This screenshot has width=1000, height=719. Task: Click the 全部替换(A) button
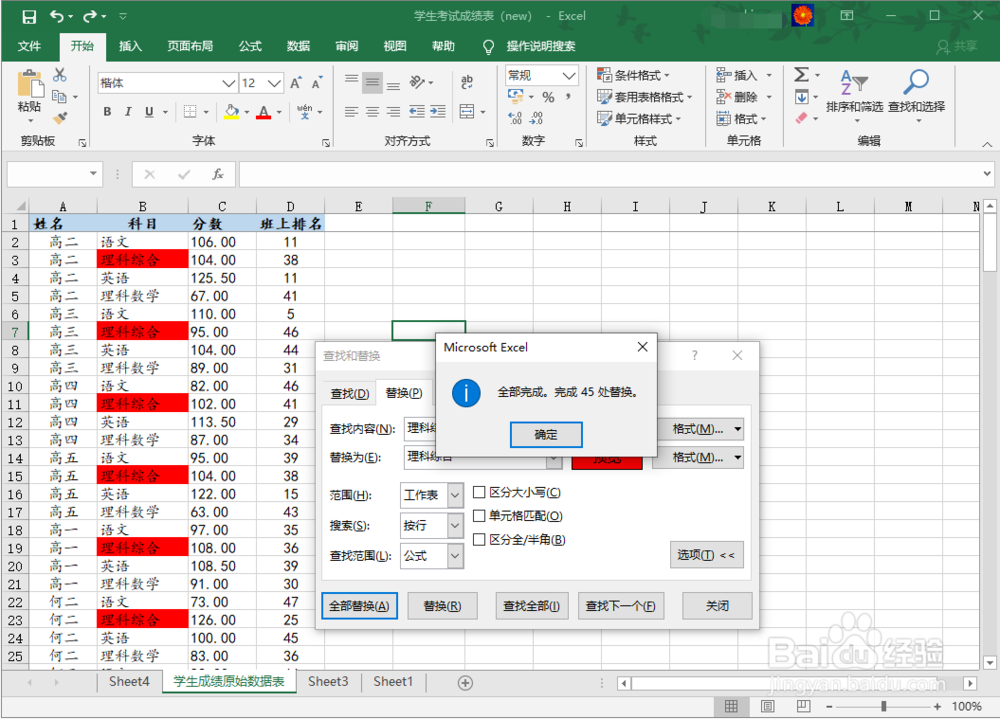click(x=359, y=605)
